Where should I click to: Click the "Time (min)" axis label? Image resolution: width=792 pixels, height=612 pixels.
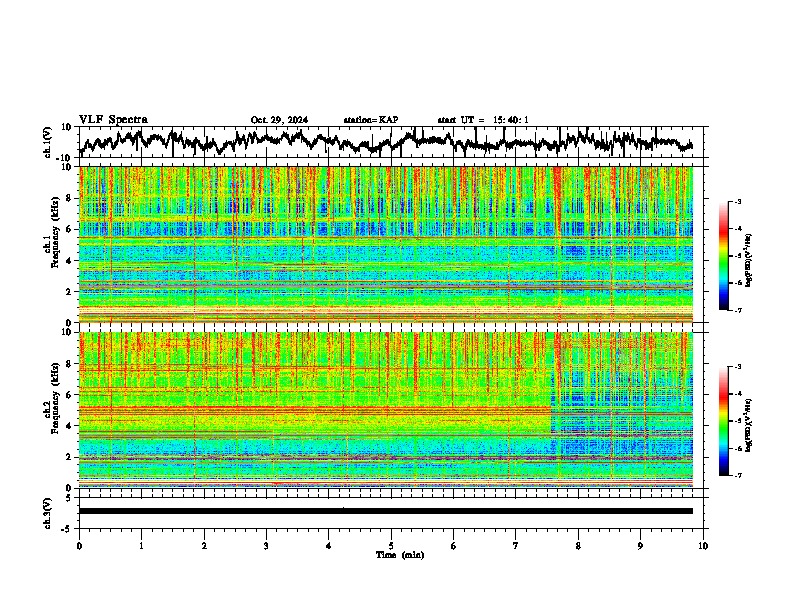tap(400, 555)
